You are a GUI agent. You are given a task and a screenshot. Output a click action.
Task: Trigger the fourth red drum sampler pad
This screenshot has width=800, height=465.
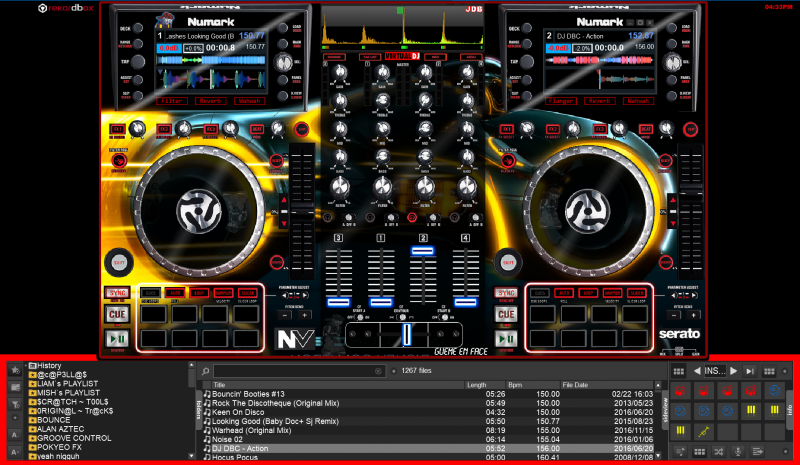coord(751,391)
